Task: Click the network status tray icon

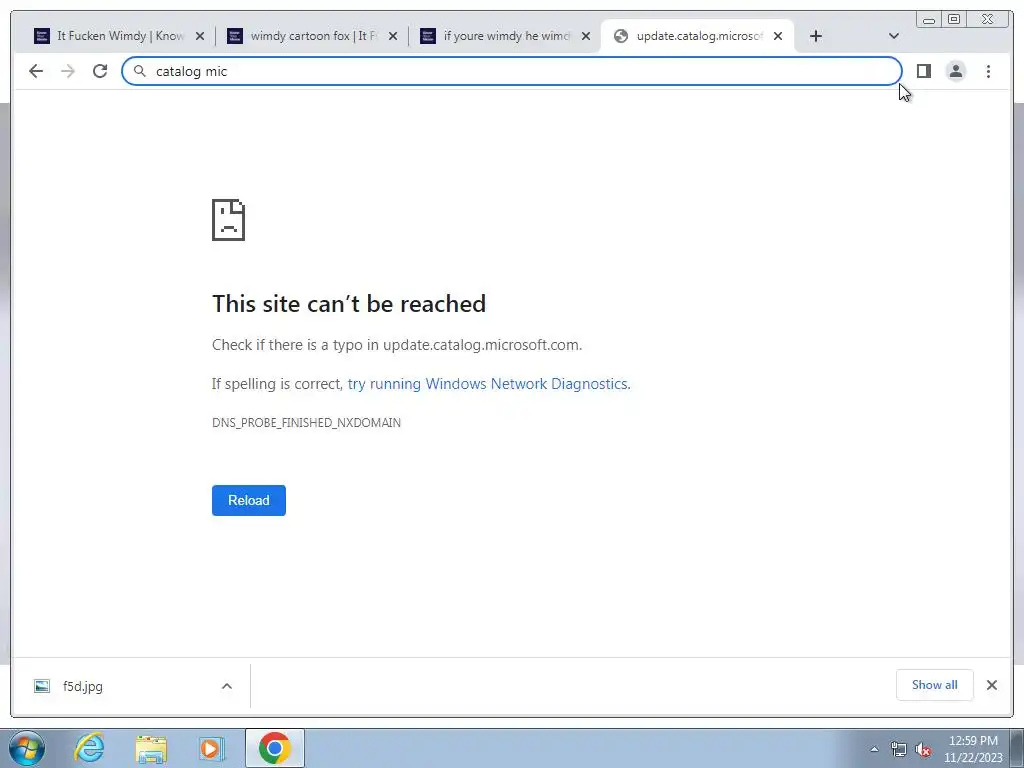Action: 899,749
